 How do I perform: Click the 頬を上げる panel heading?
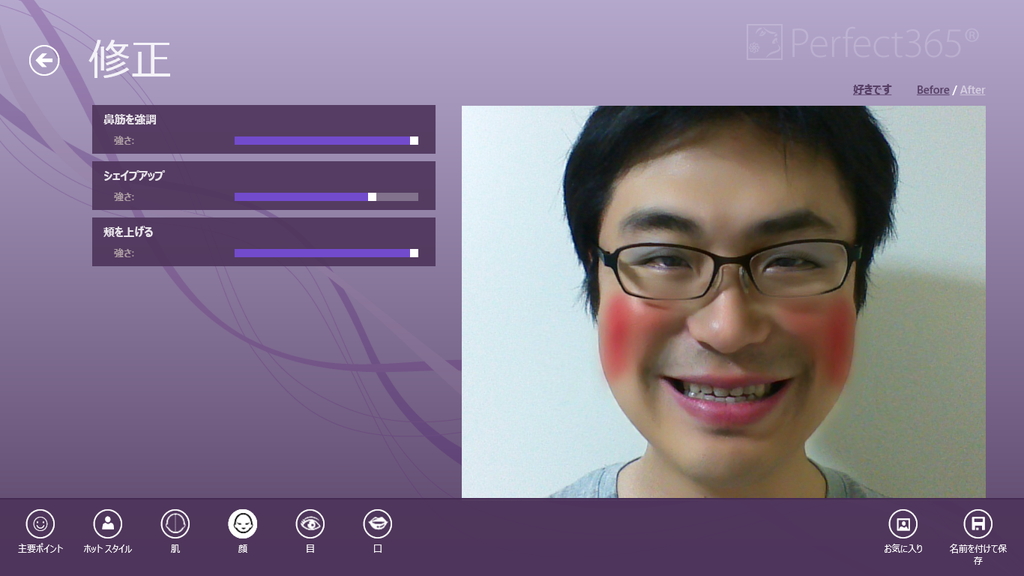128,232
